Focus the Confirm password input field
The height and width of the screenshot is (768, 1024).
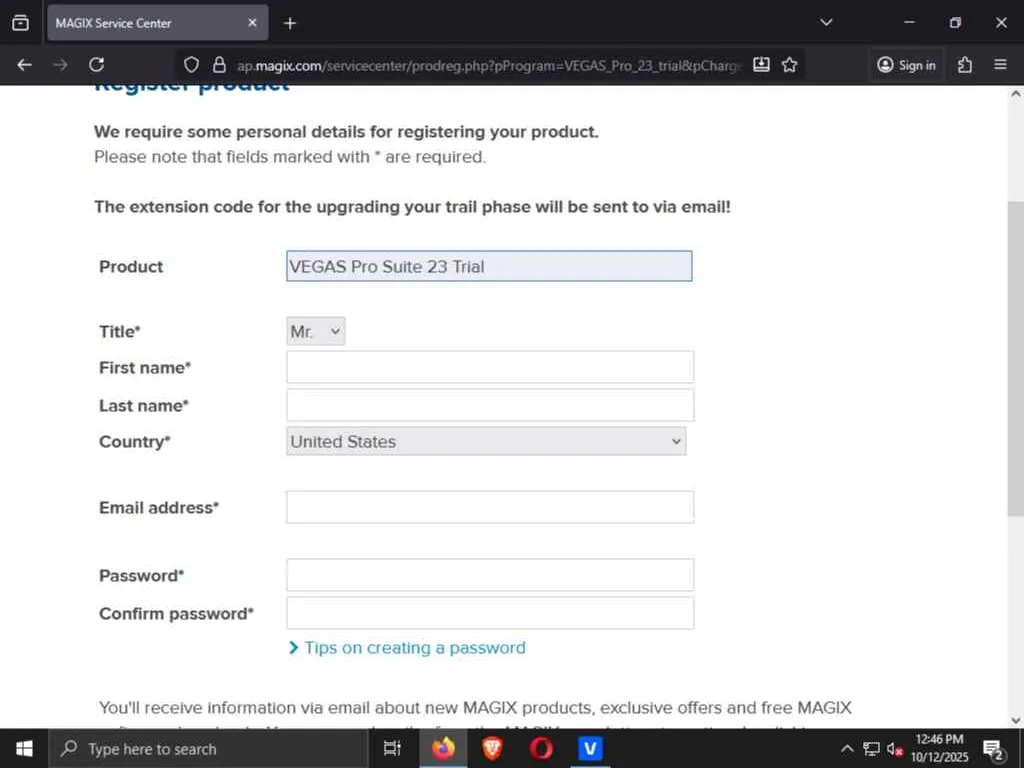pos(490,613)
